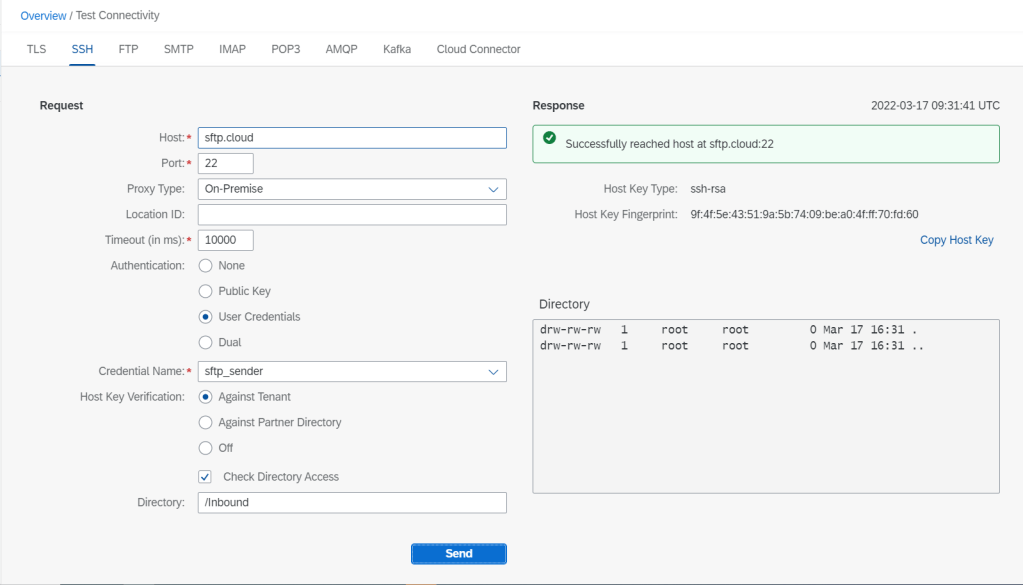Screen dimensions: 1023x585
Task: Click the green success checkmark icon
Action: pyautogui.click(x=549, y=139)
